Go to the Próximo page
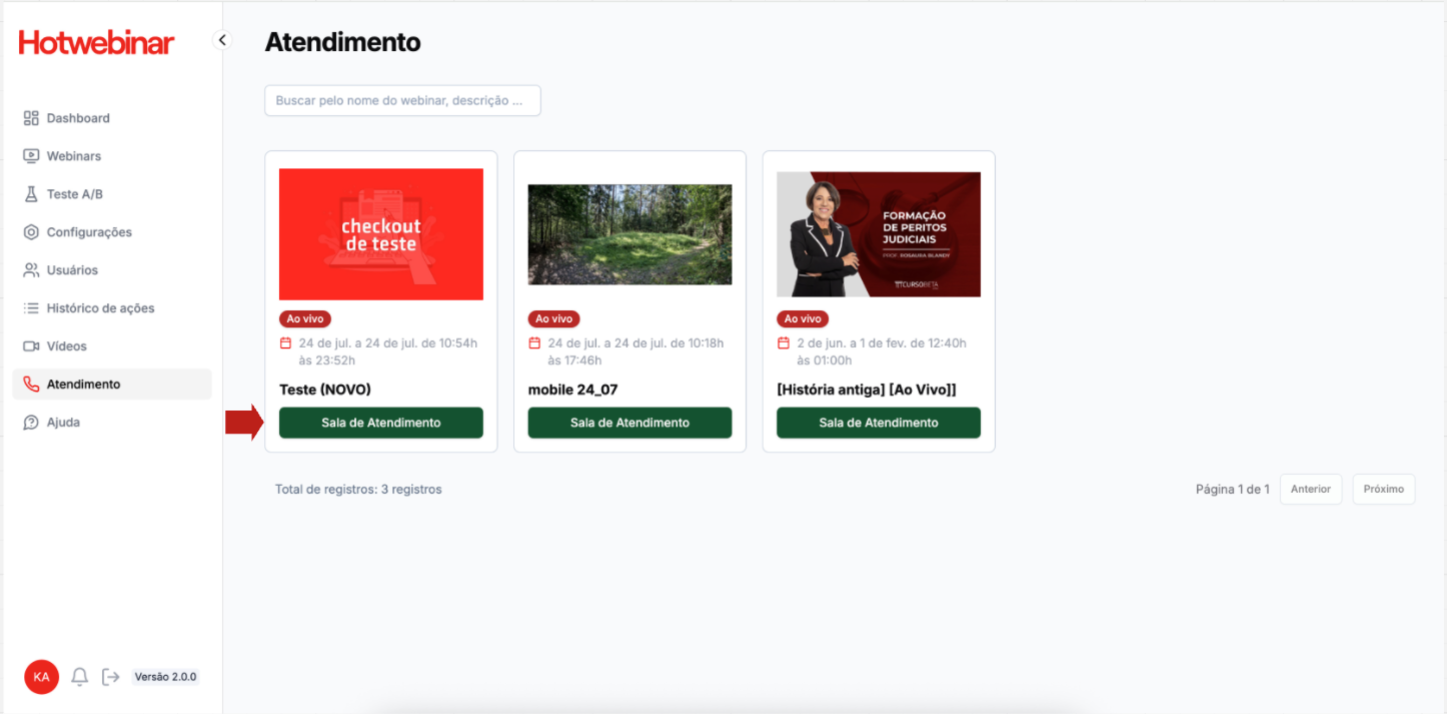1447x714 pixels. click(1384, 489)
